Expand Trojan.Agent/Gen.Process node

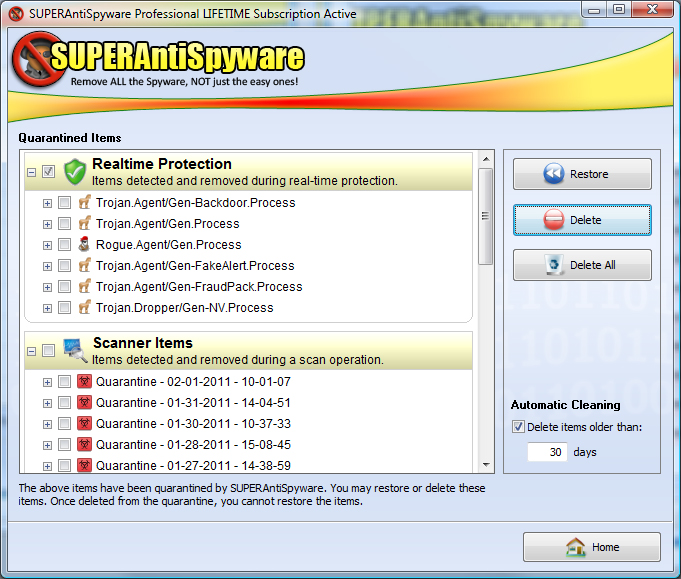47,224
